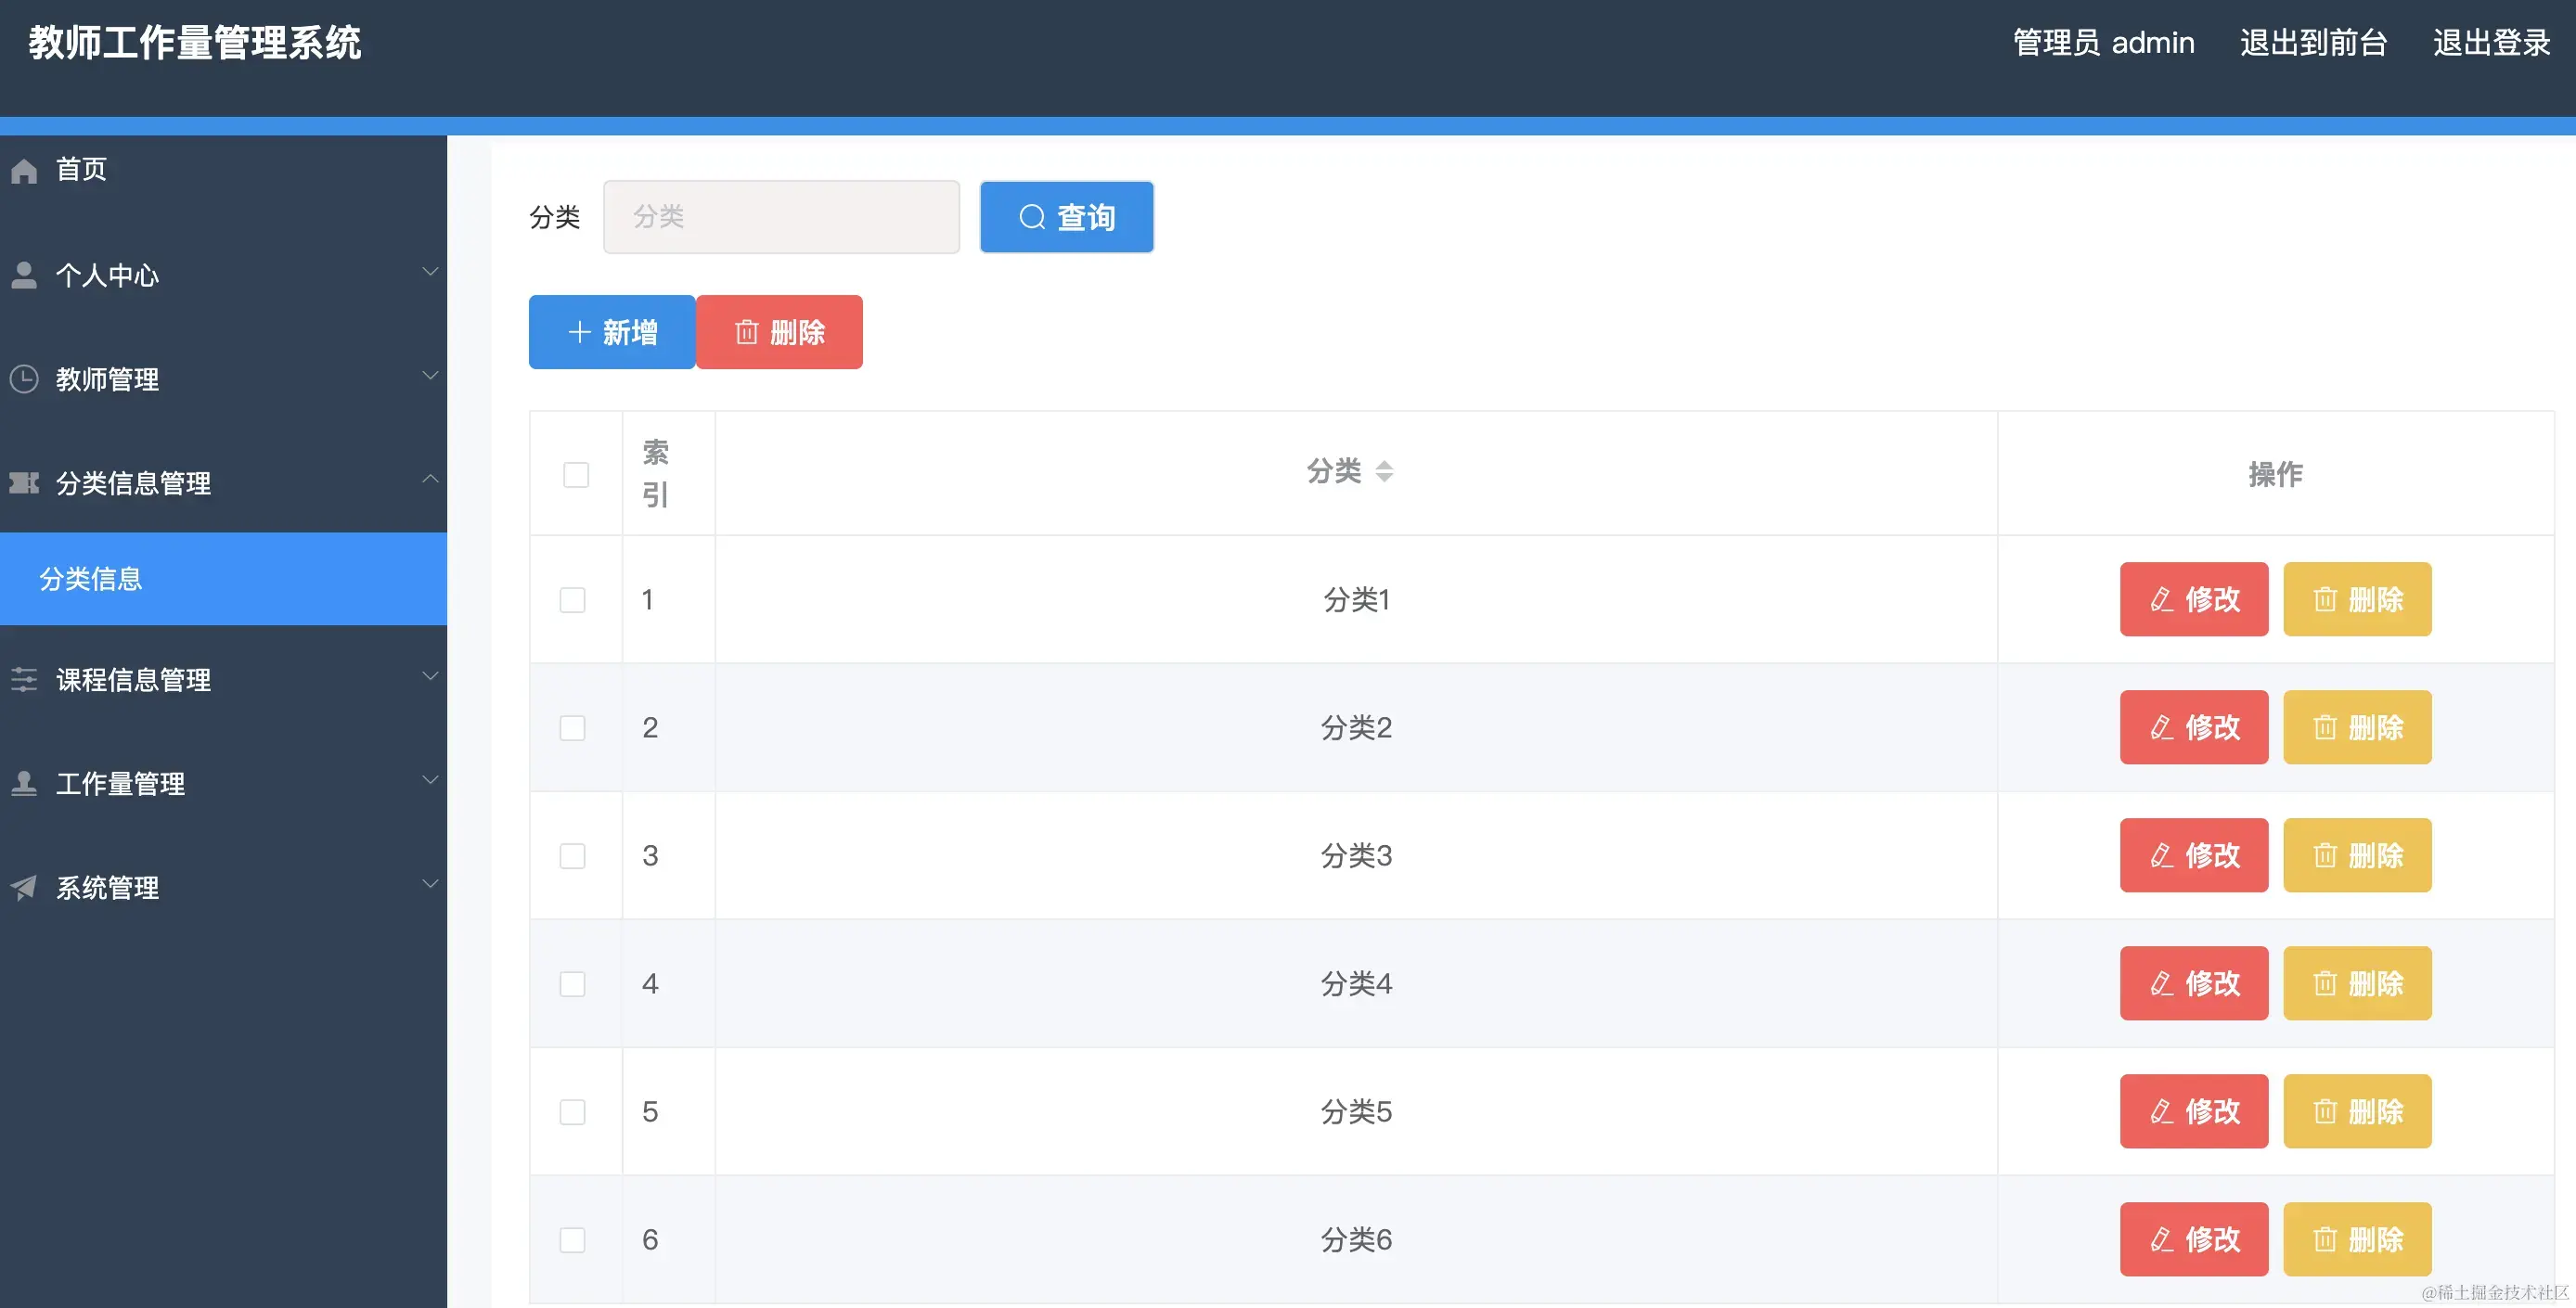2576x1308 pixels.
Task: Click the paper plane icon beside 系统管理
Action: click(25, 887)
